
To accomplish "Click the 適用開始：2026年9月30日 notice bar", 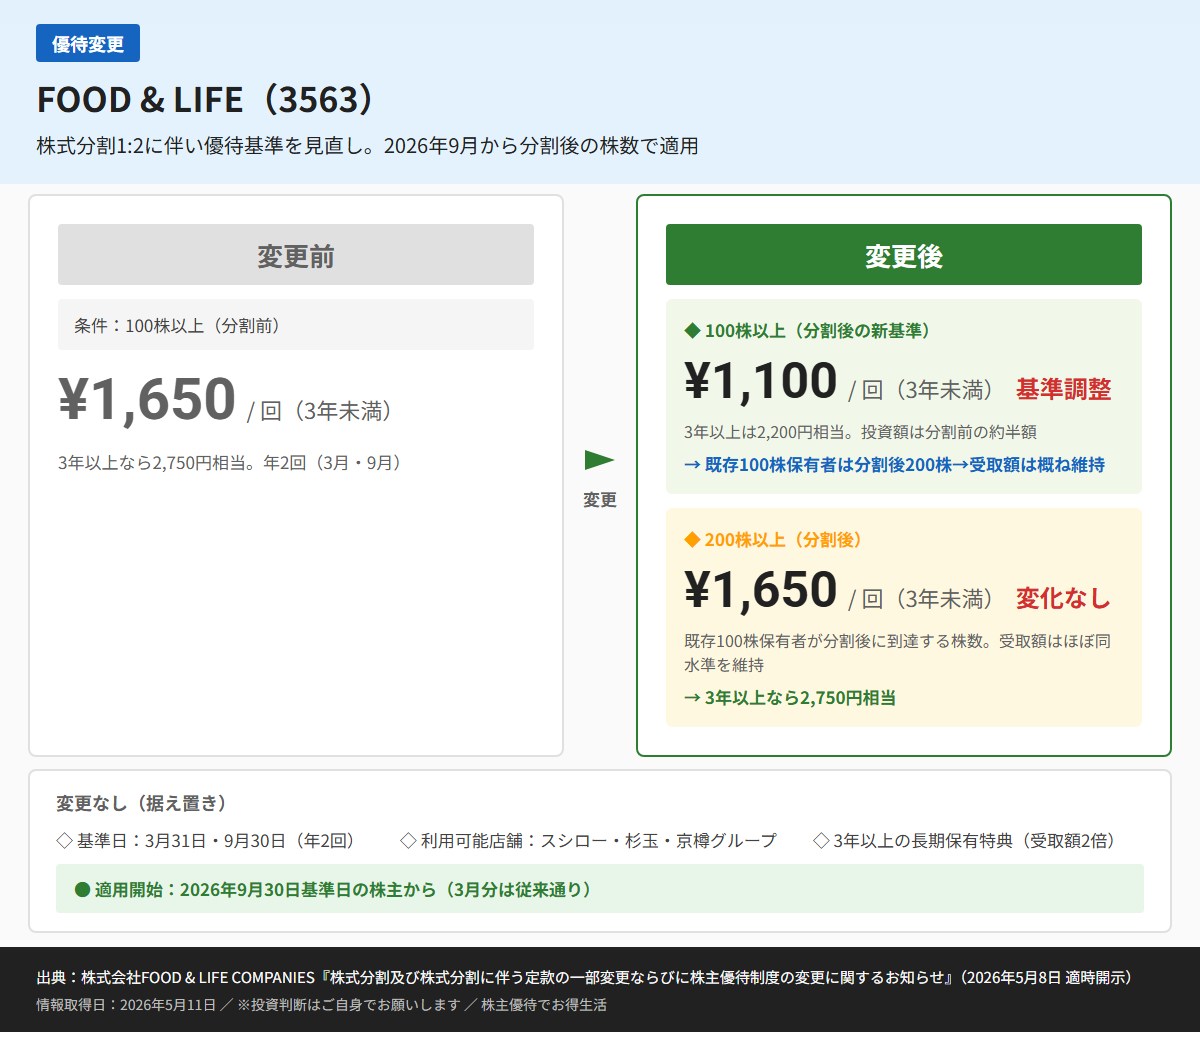I will tap(600, 889).
